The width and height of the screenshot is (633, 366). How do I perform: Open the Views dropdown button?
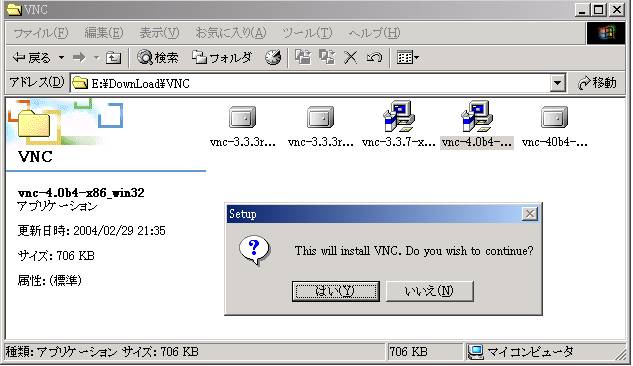tap(408, 58)
